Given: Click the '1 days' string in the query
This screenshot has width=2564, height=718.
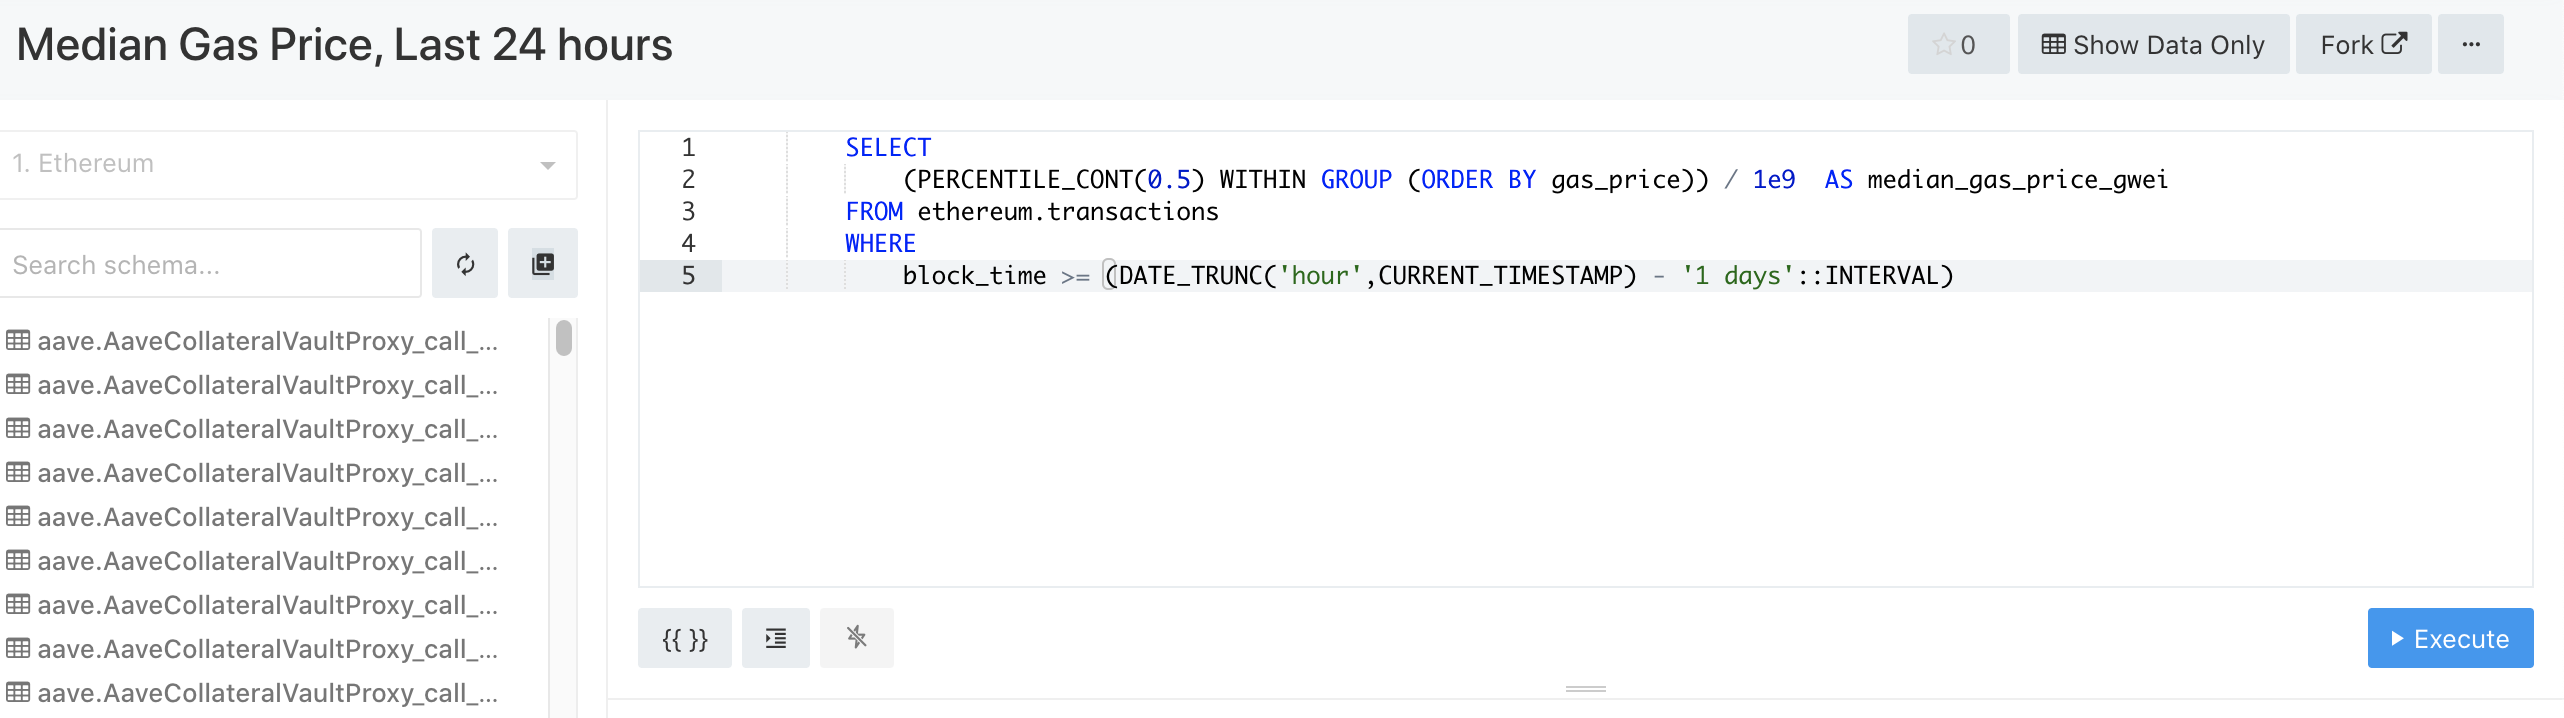Looking at the screenshot, I should click(1738, 276).
